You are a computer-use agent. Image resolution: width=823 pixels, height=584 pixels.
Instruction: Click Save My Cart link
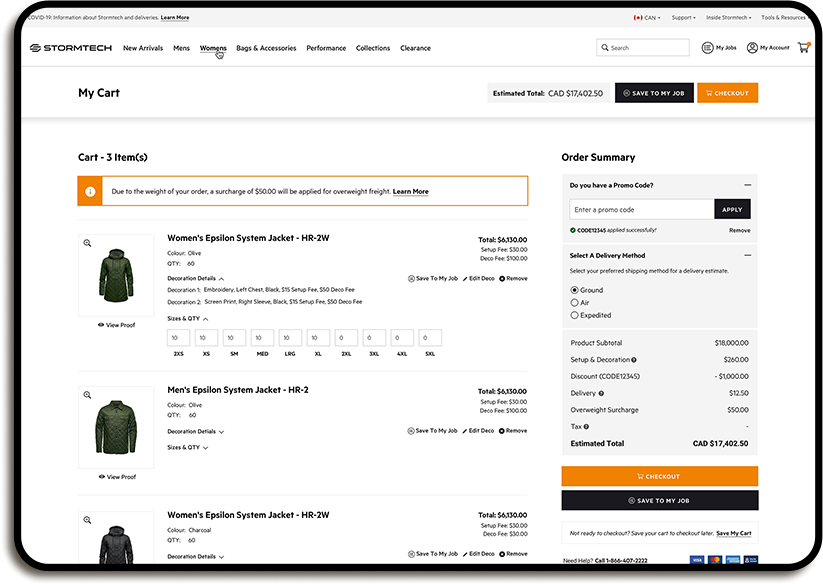734,533
